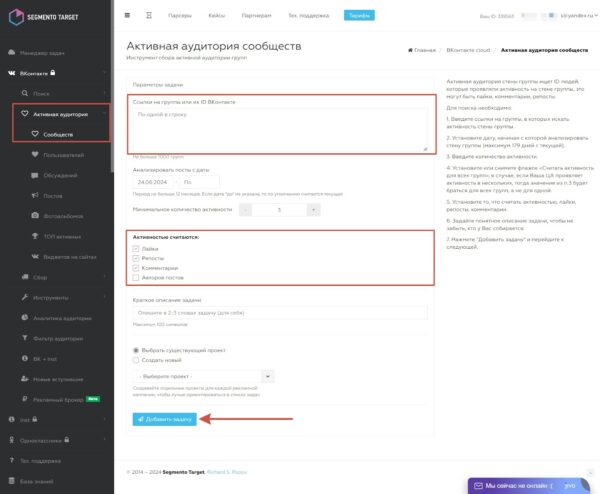Select Создать новый radio button
This screenshot has height=494, width=600.
[136, 360]
